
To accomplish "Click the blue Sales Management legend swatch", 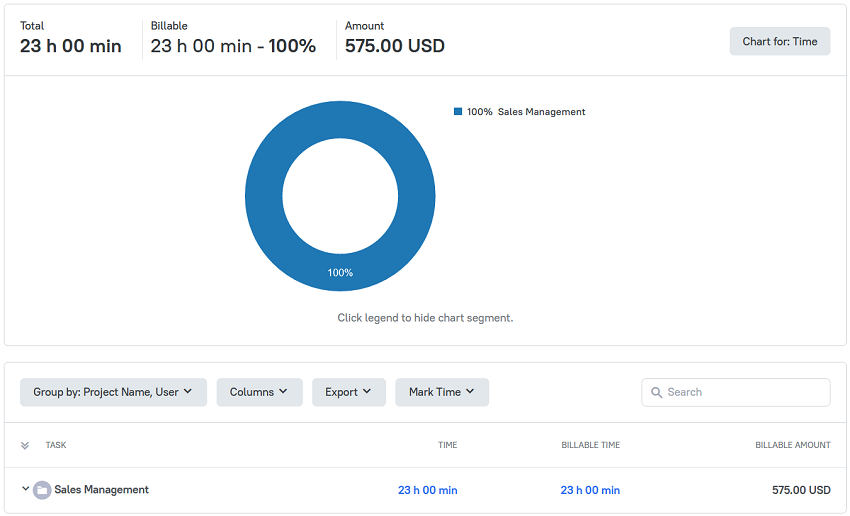I will [458, 112].
